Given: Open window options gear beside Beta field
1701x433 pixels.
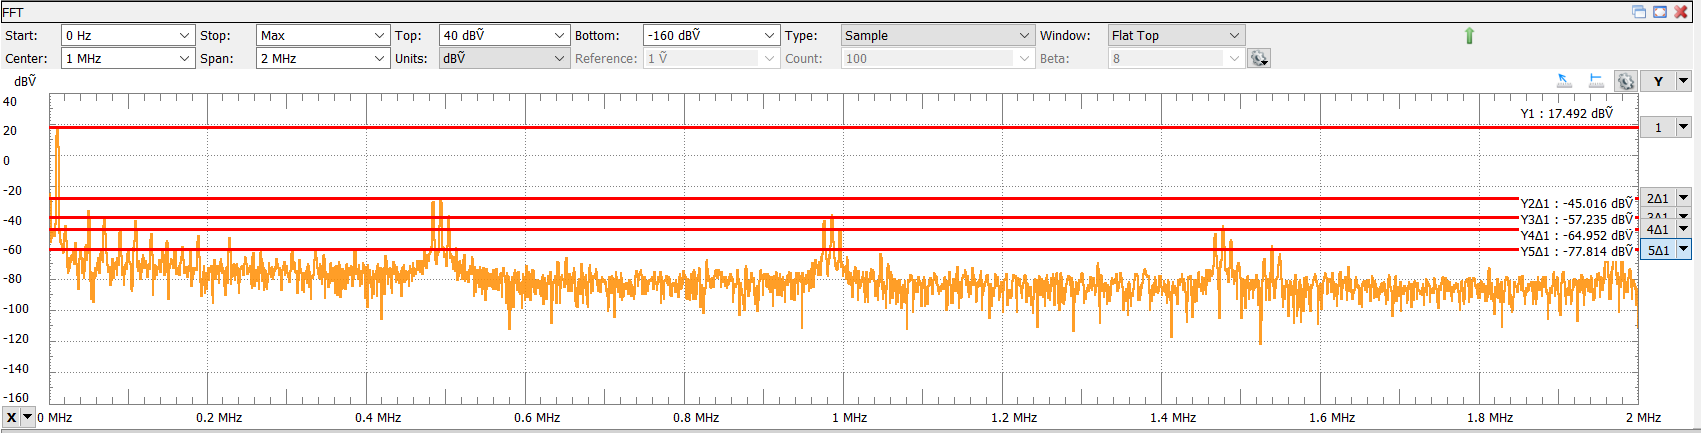Looking at the screenshot, I should click(x=1259, y=59).
